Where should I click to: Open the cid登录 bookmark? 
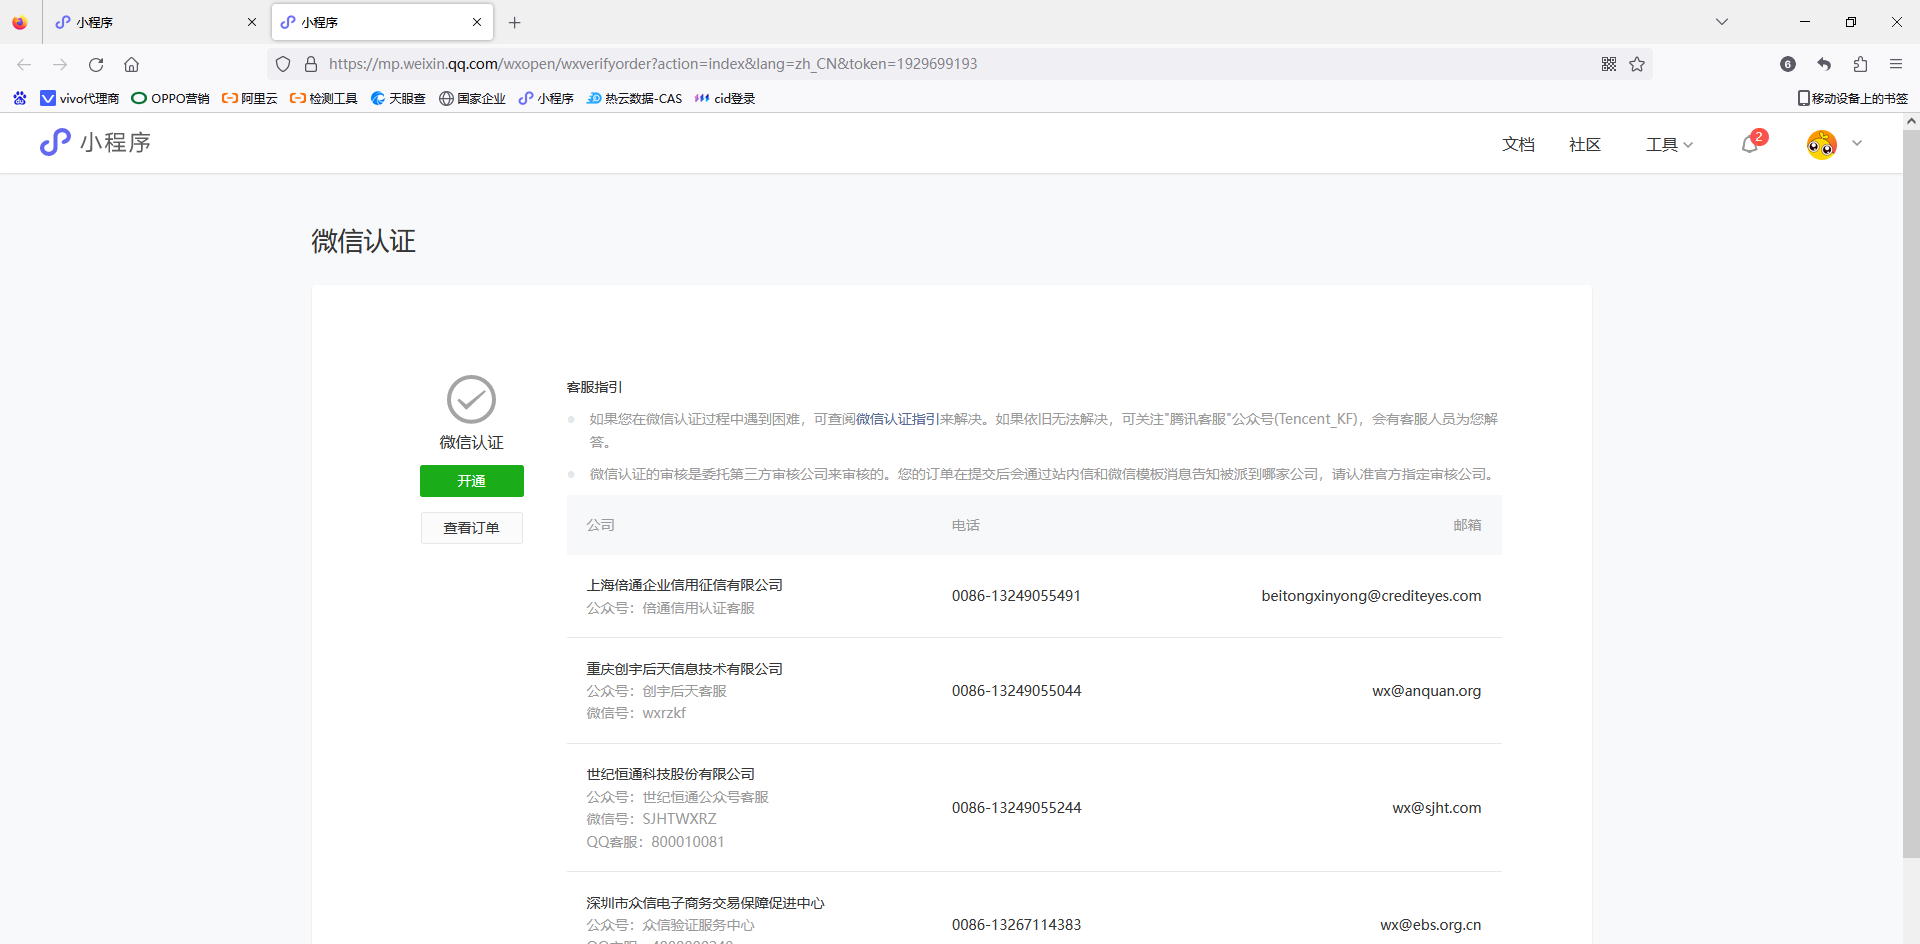[725, 98]
